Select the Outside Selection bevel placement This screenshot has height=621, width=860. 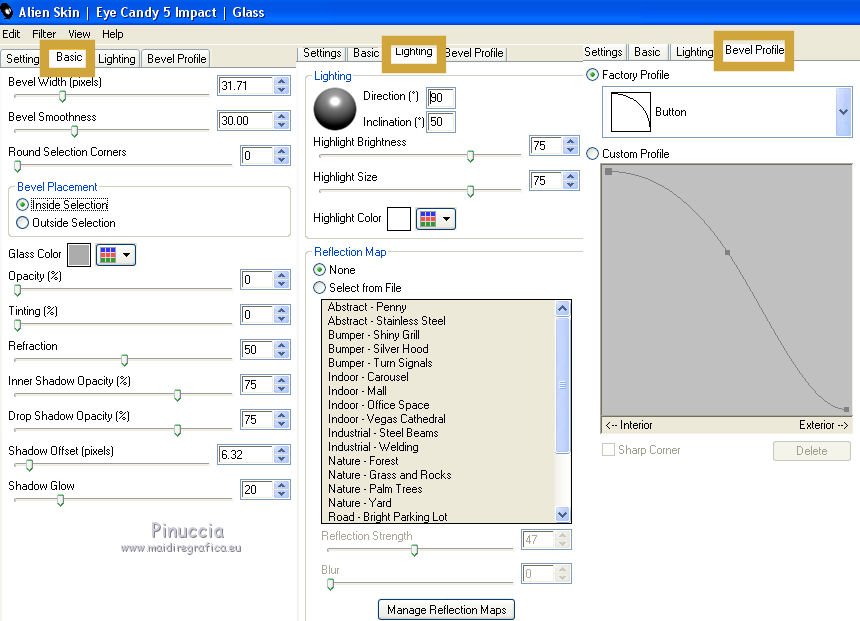23,223
